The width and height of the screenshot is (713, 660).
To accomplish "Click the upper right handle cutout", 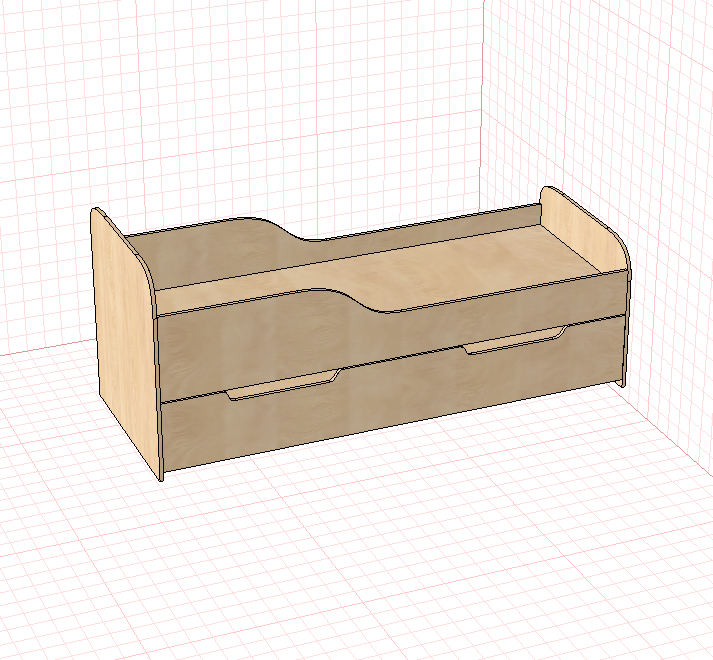I will [515, 340].
